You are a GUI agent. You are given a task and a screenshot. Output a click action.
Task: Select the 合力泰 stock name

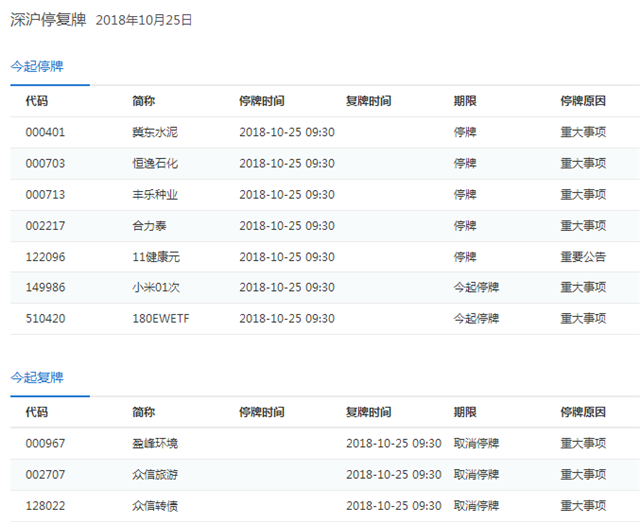pyautogui.click(x=149, y=226)
